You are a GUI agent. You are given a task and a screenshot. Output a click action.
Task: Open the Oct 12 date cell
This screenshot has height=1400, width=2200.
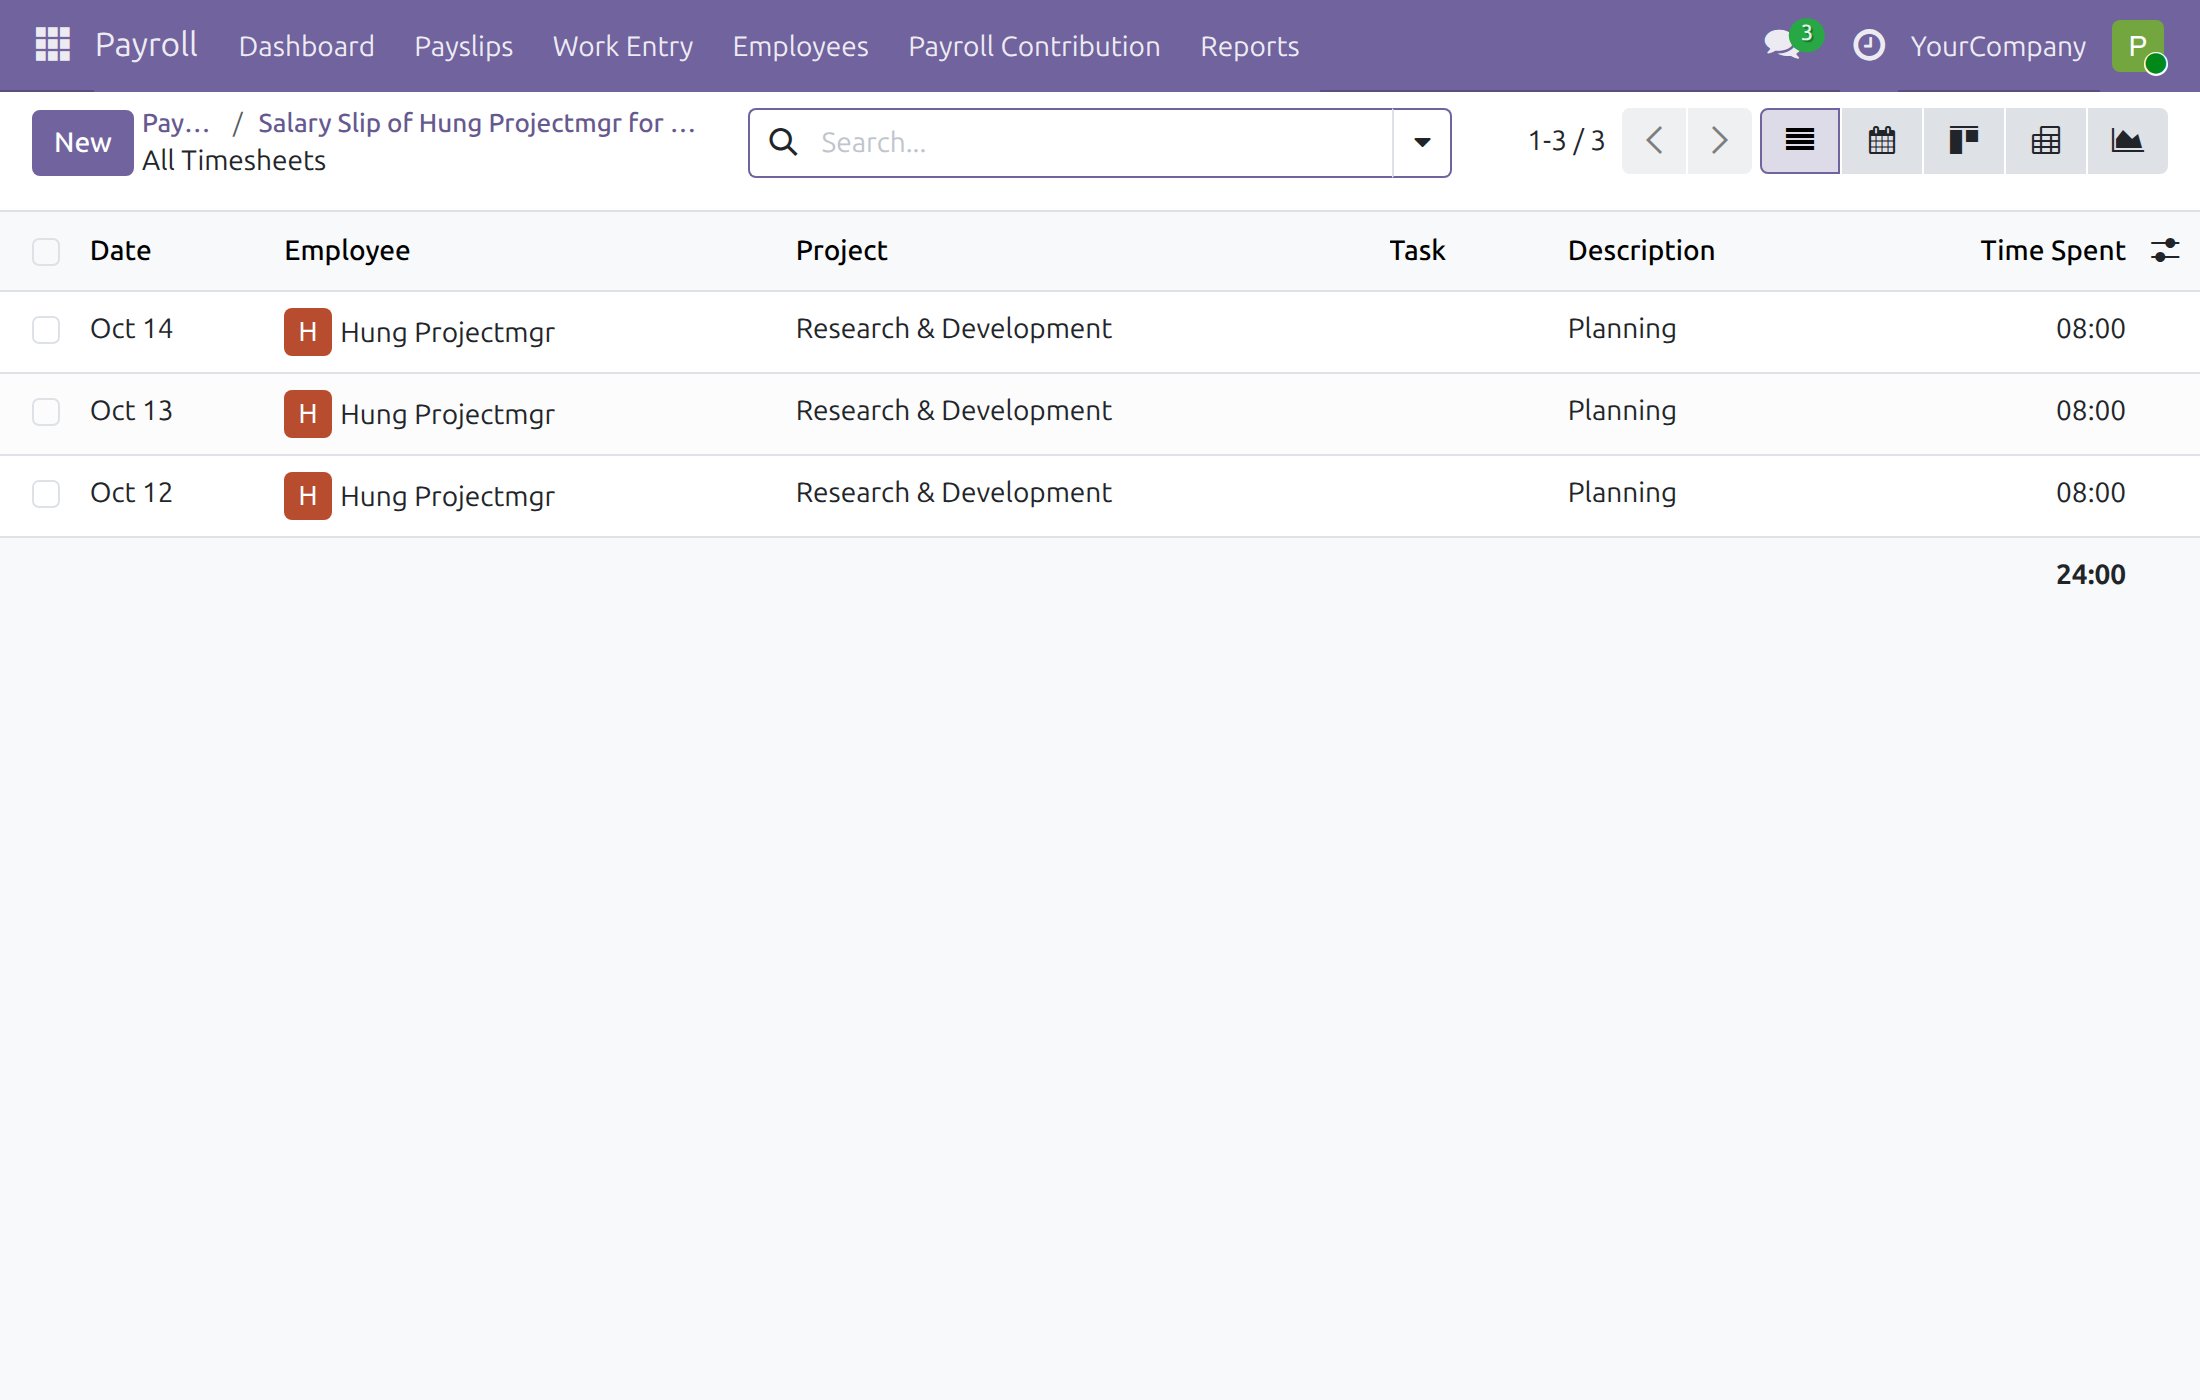point(131,493)
